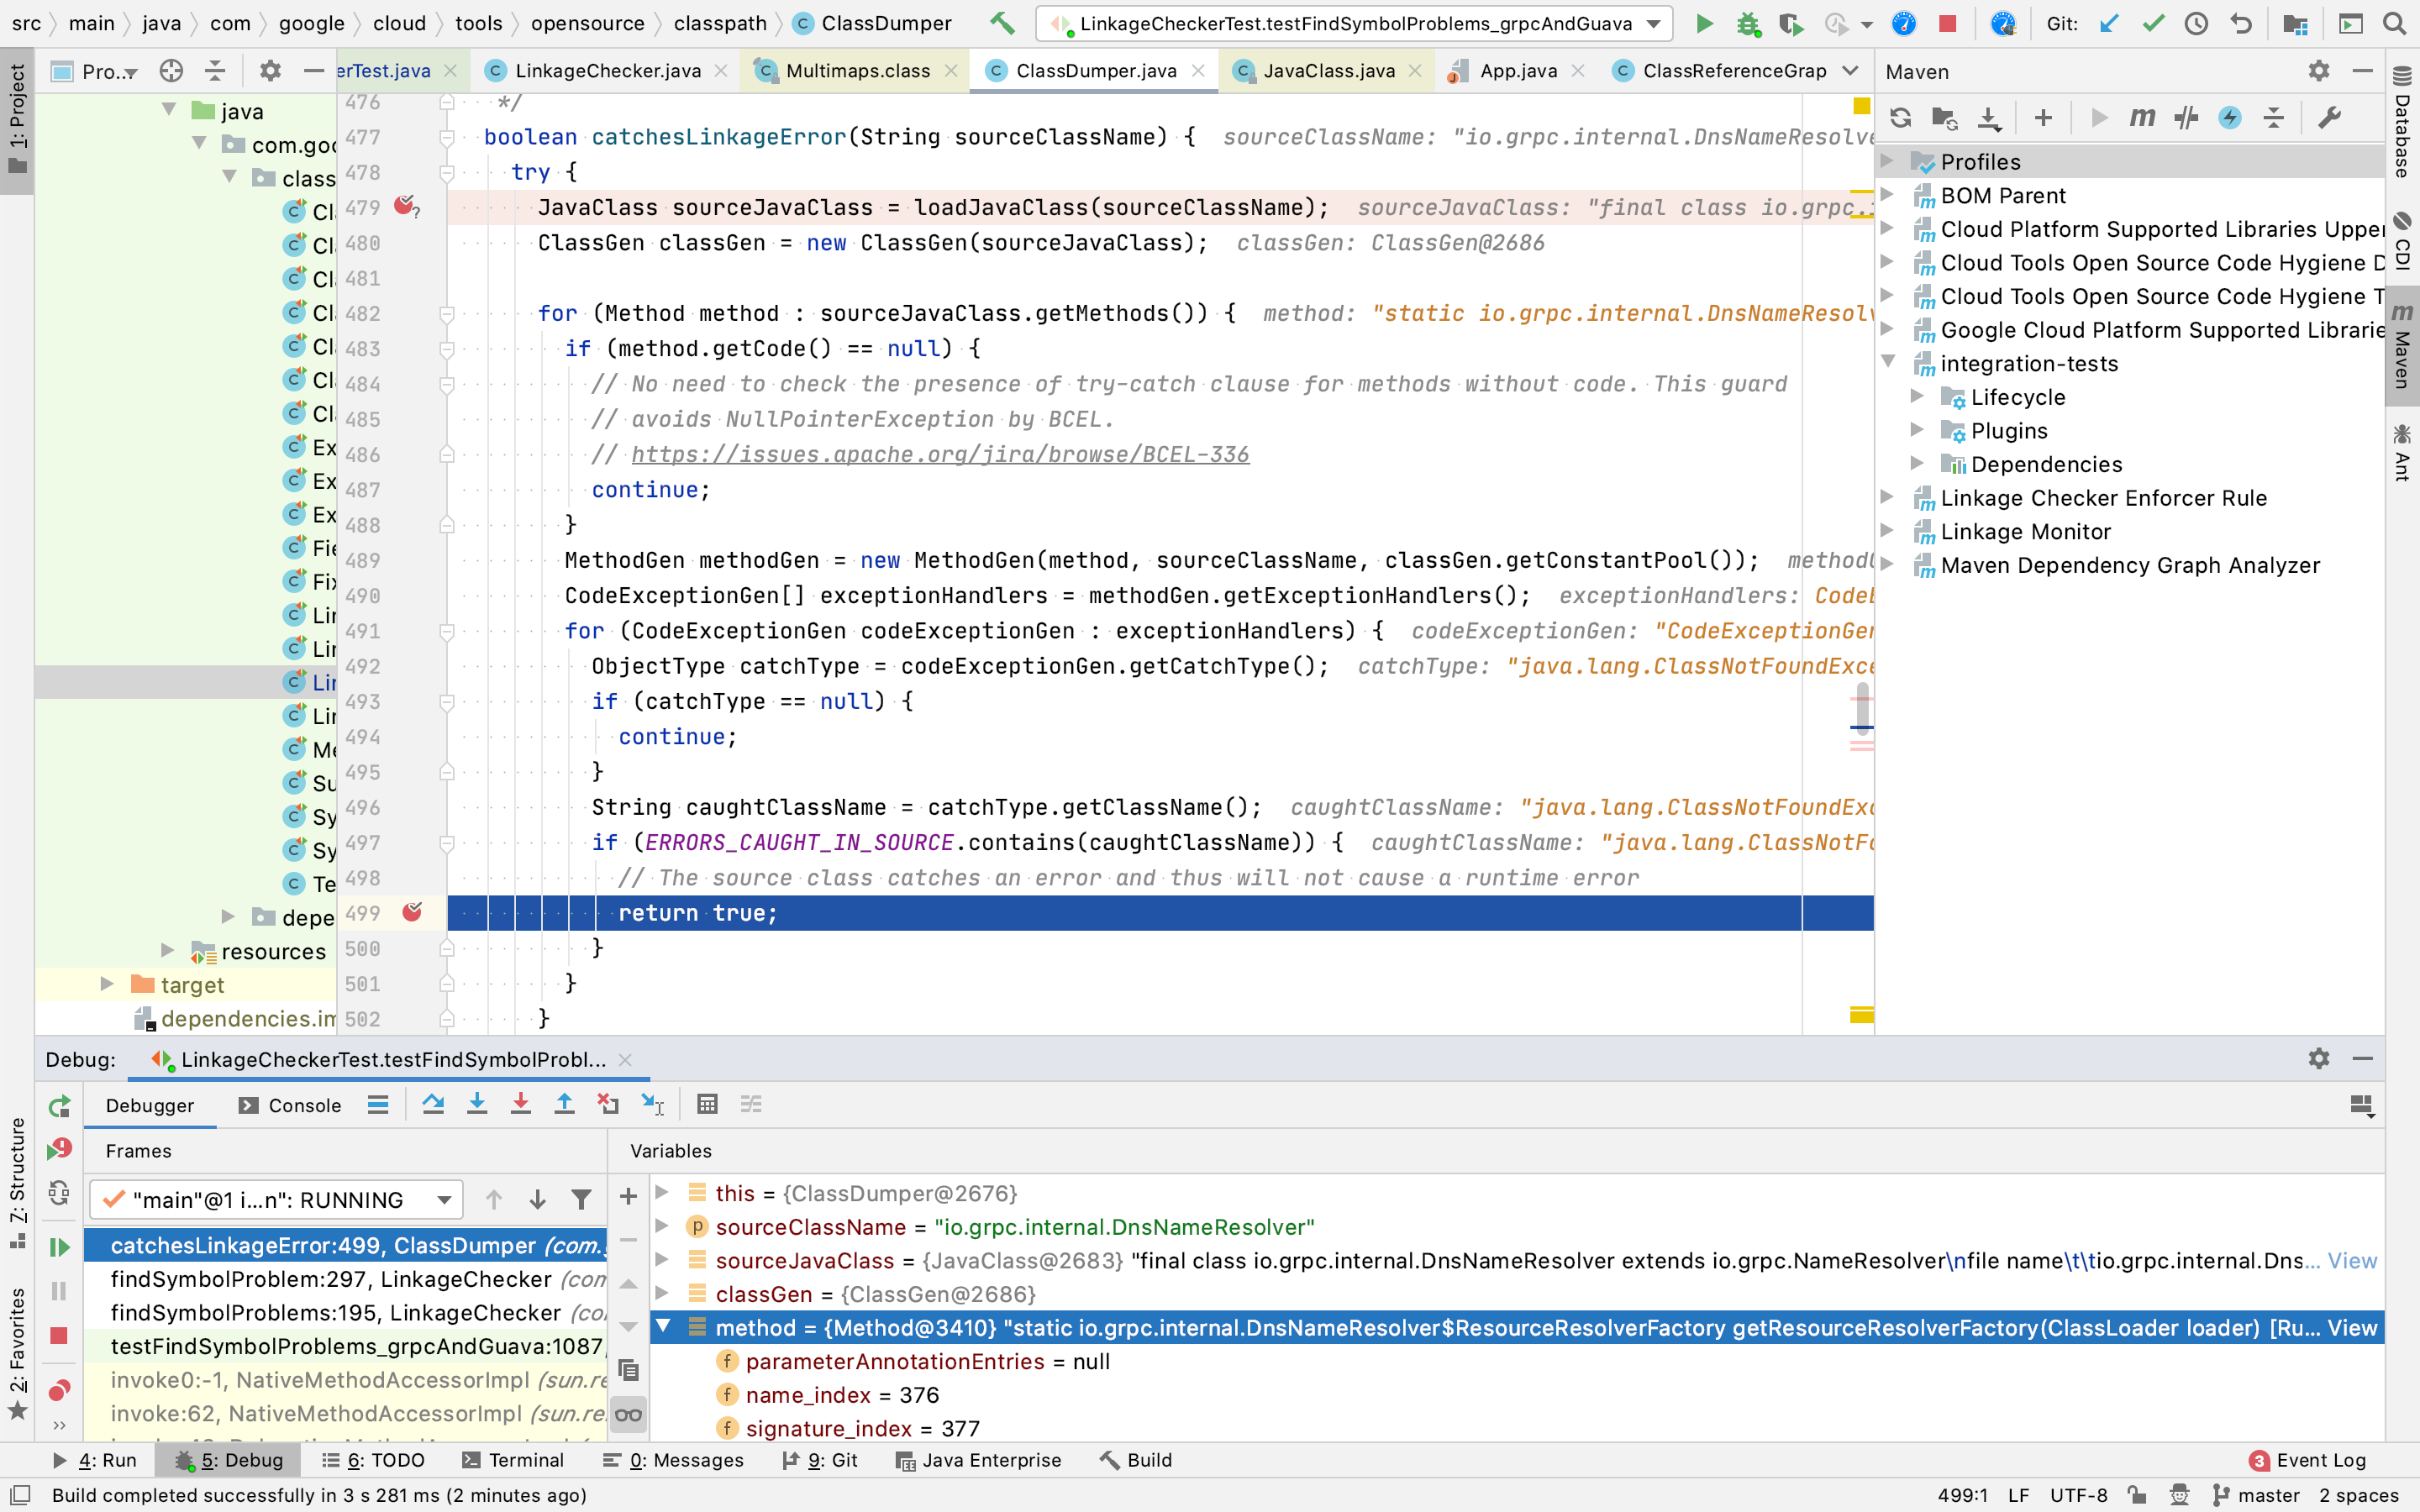Toggle breakpoint on line 479

405,207
